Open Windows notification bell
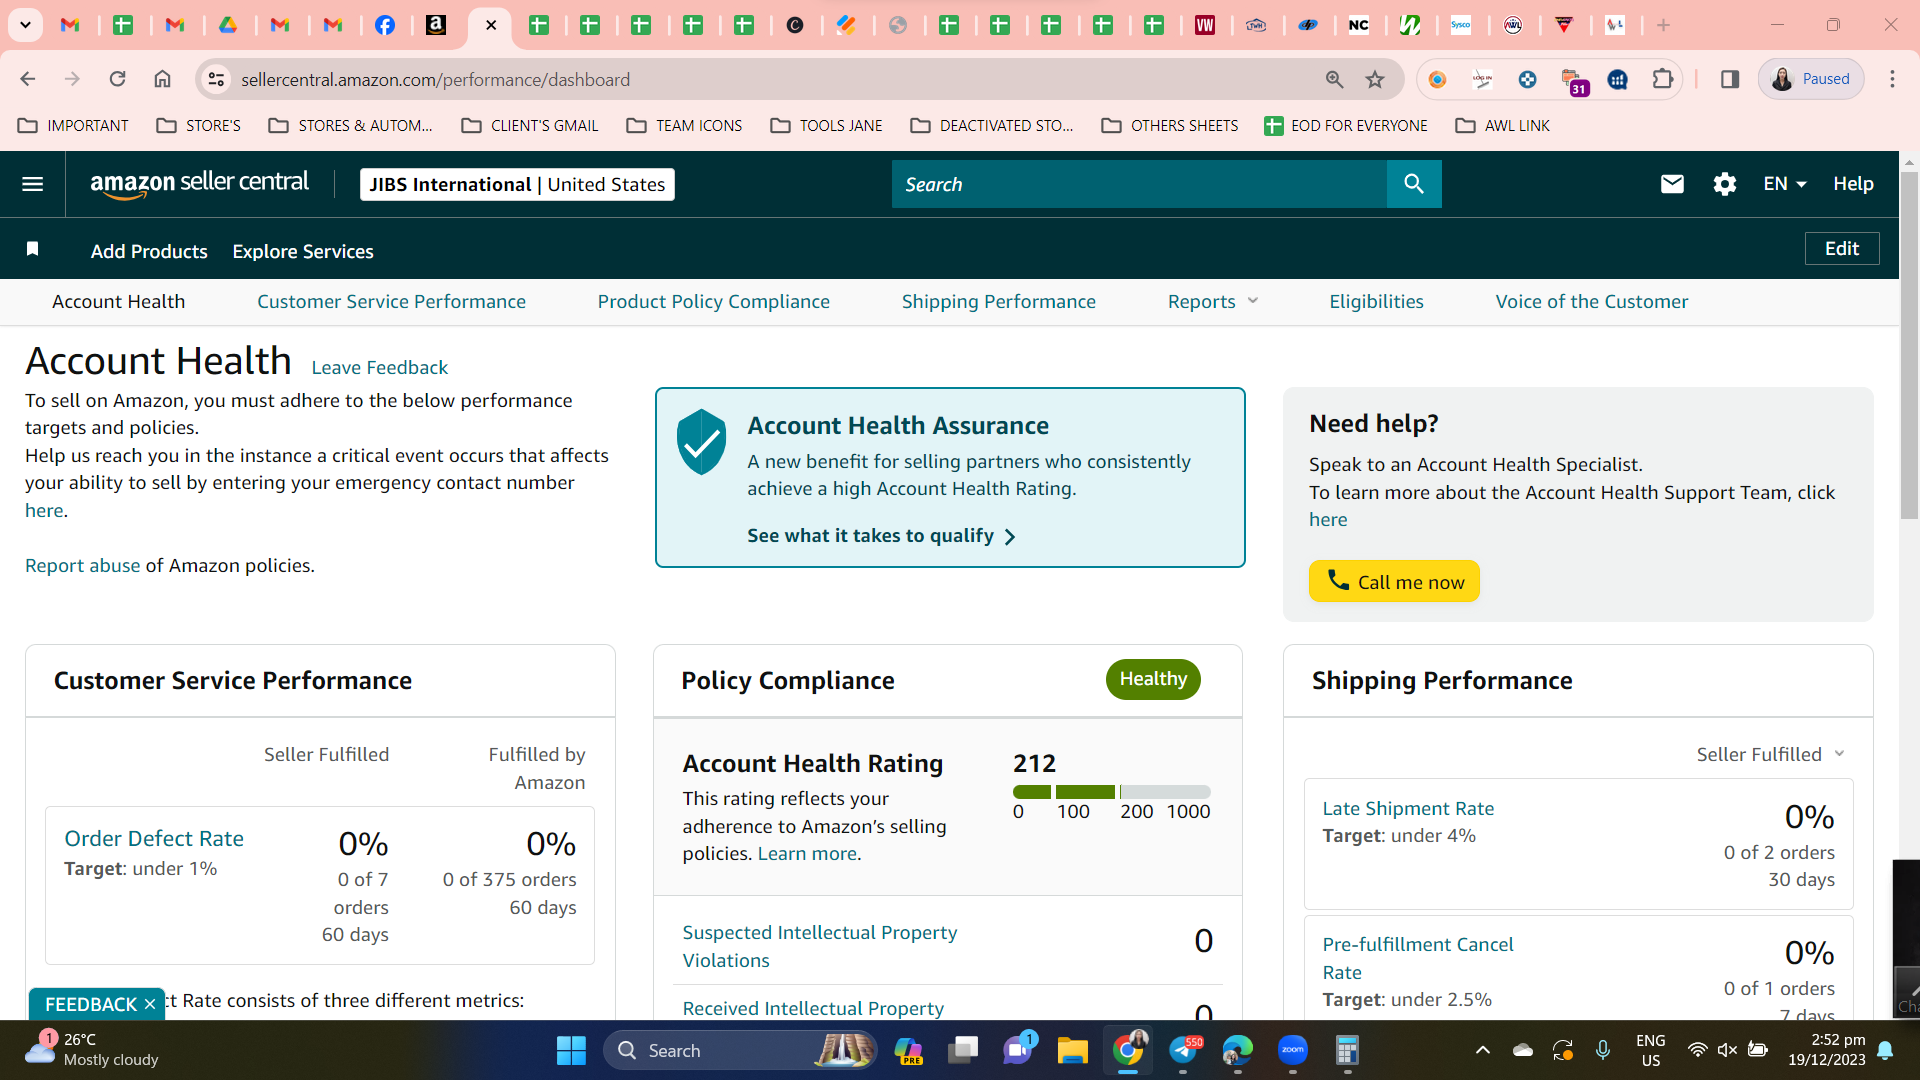This screenshot has height=1080, width=1920. pyautogui.click(x=1886, y=1050)
